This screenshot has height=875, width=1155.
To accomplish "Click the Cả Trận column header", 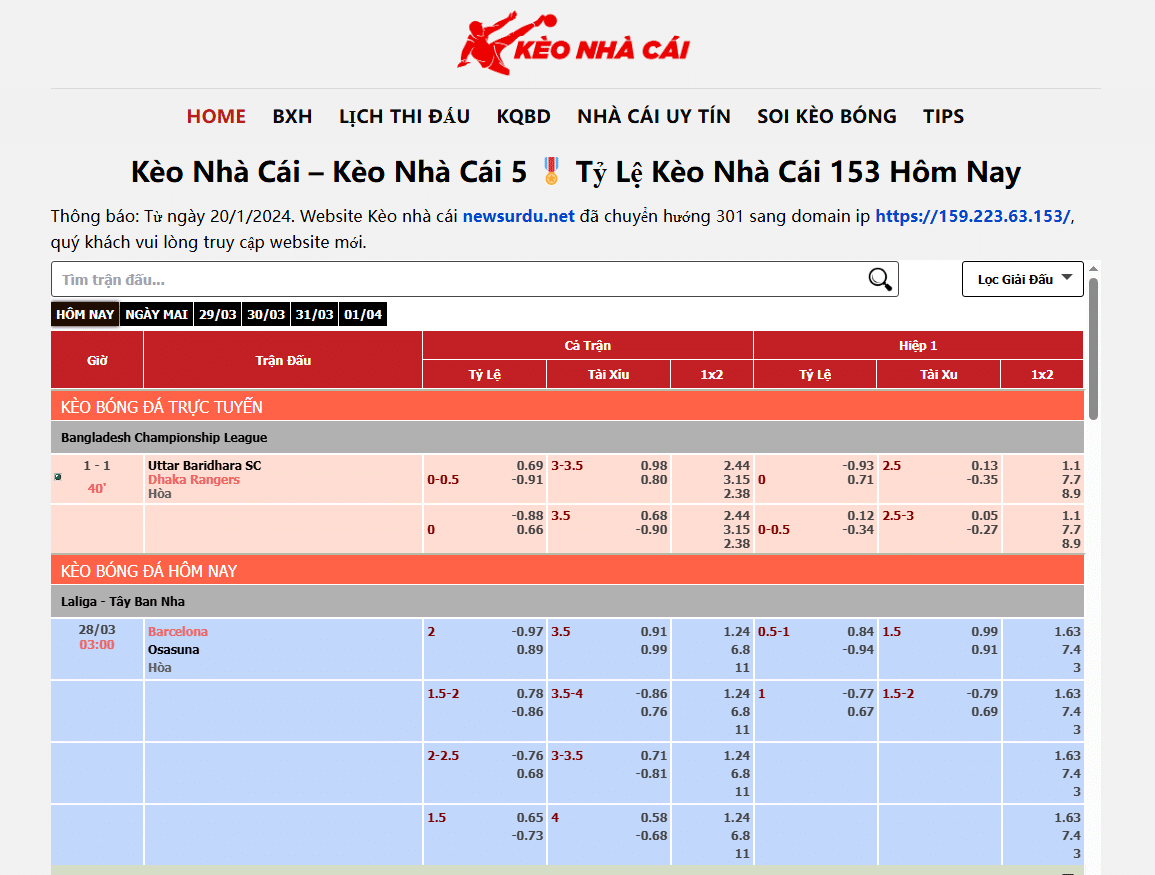I will coord(587,345).
